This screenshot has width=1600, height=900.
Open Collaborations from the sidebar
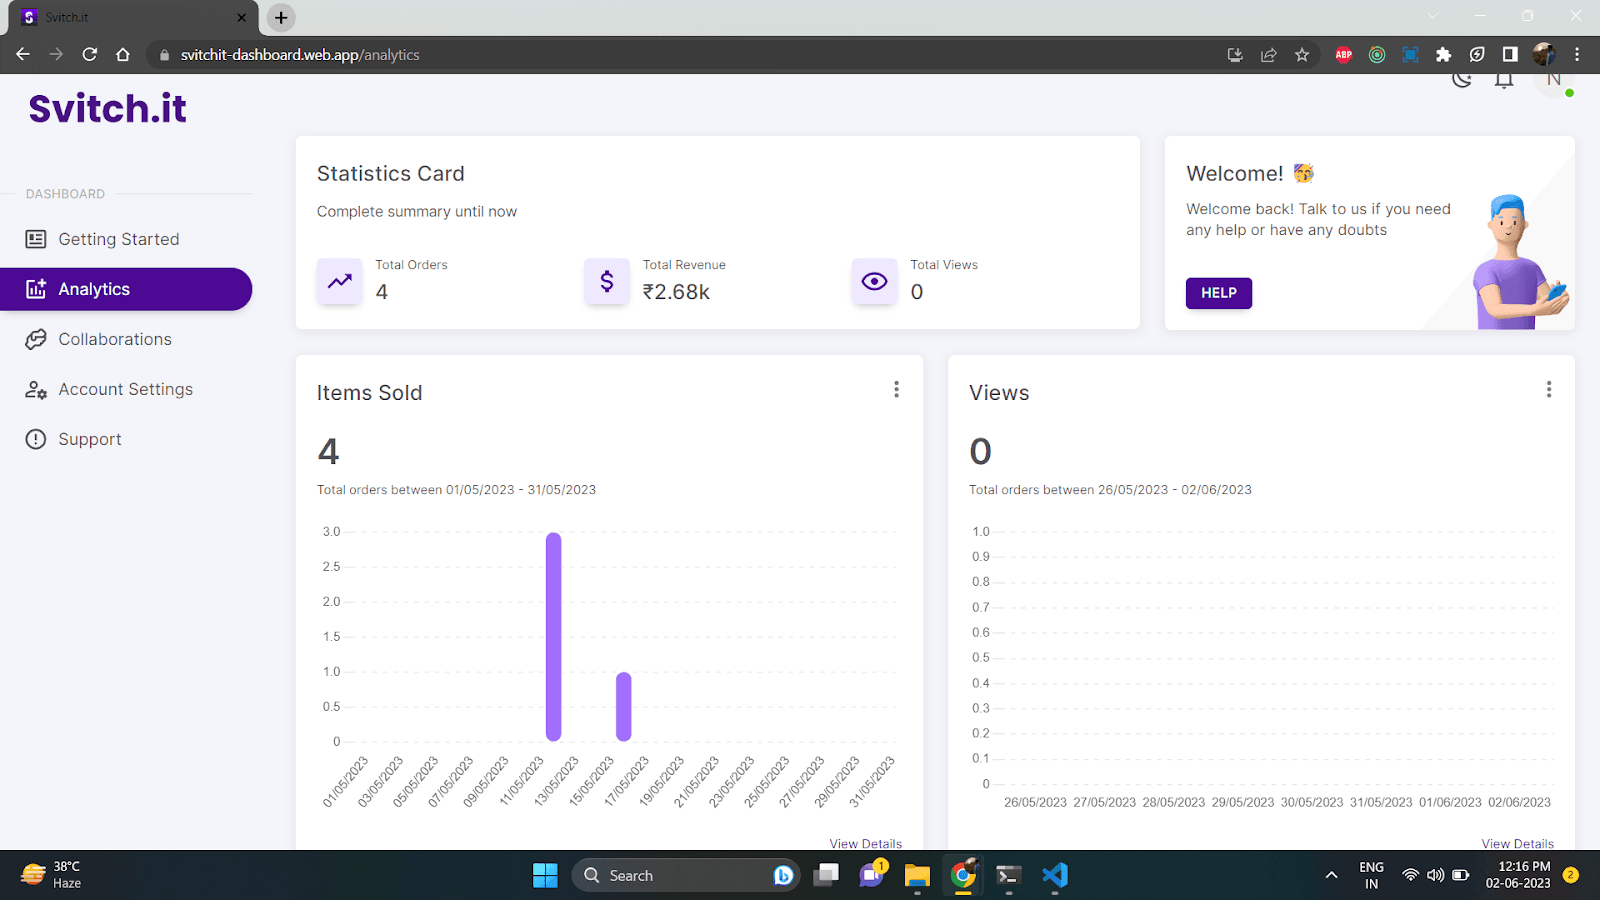pyautogui.click(x=126, y=339)
